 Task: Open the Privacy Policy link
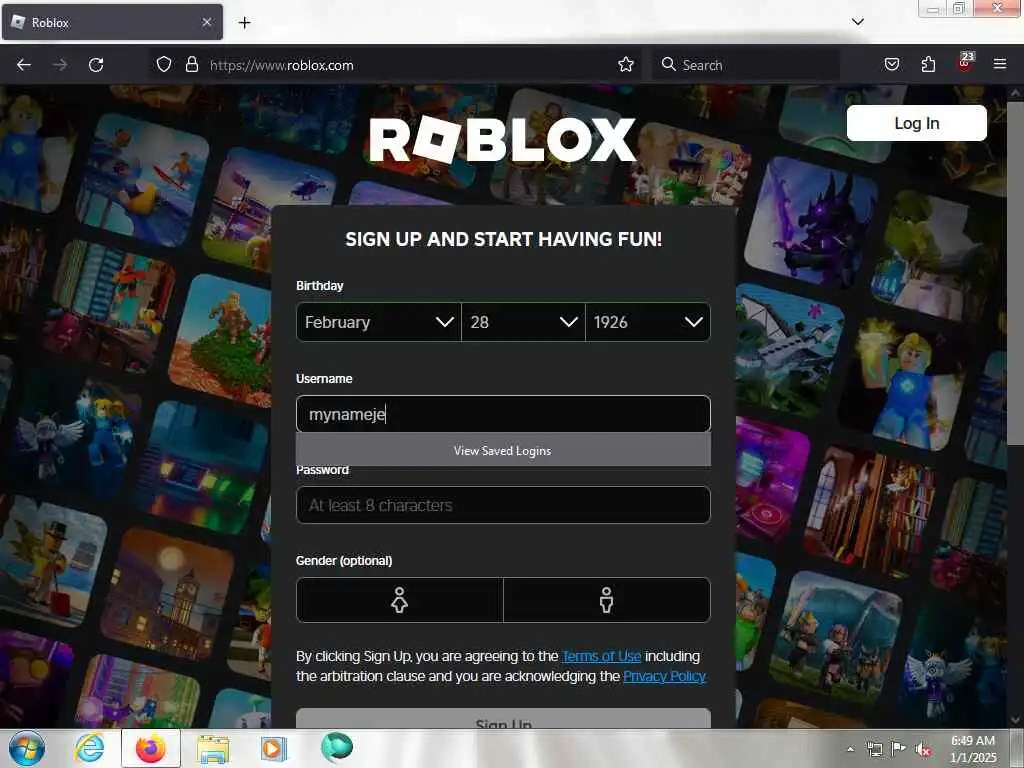coord(664,676)
